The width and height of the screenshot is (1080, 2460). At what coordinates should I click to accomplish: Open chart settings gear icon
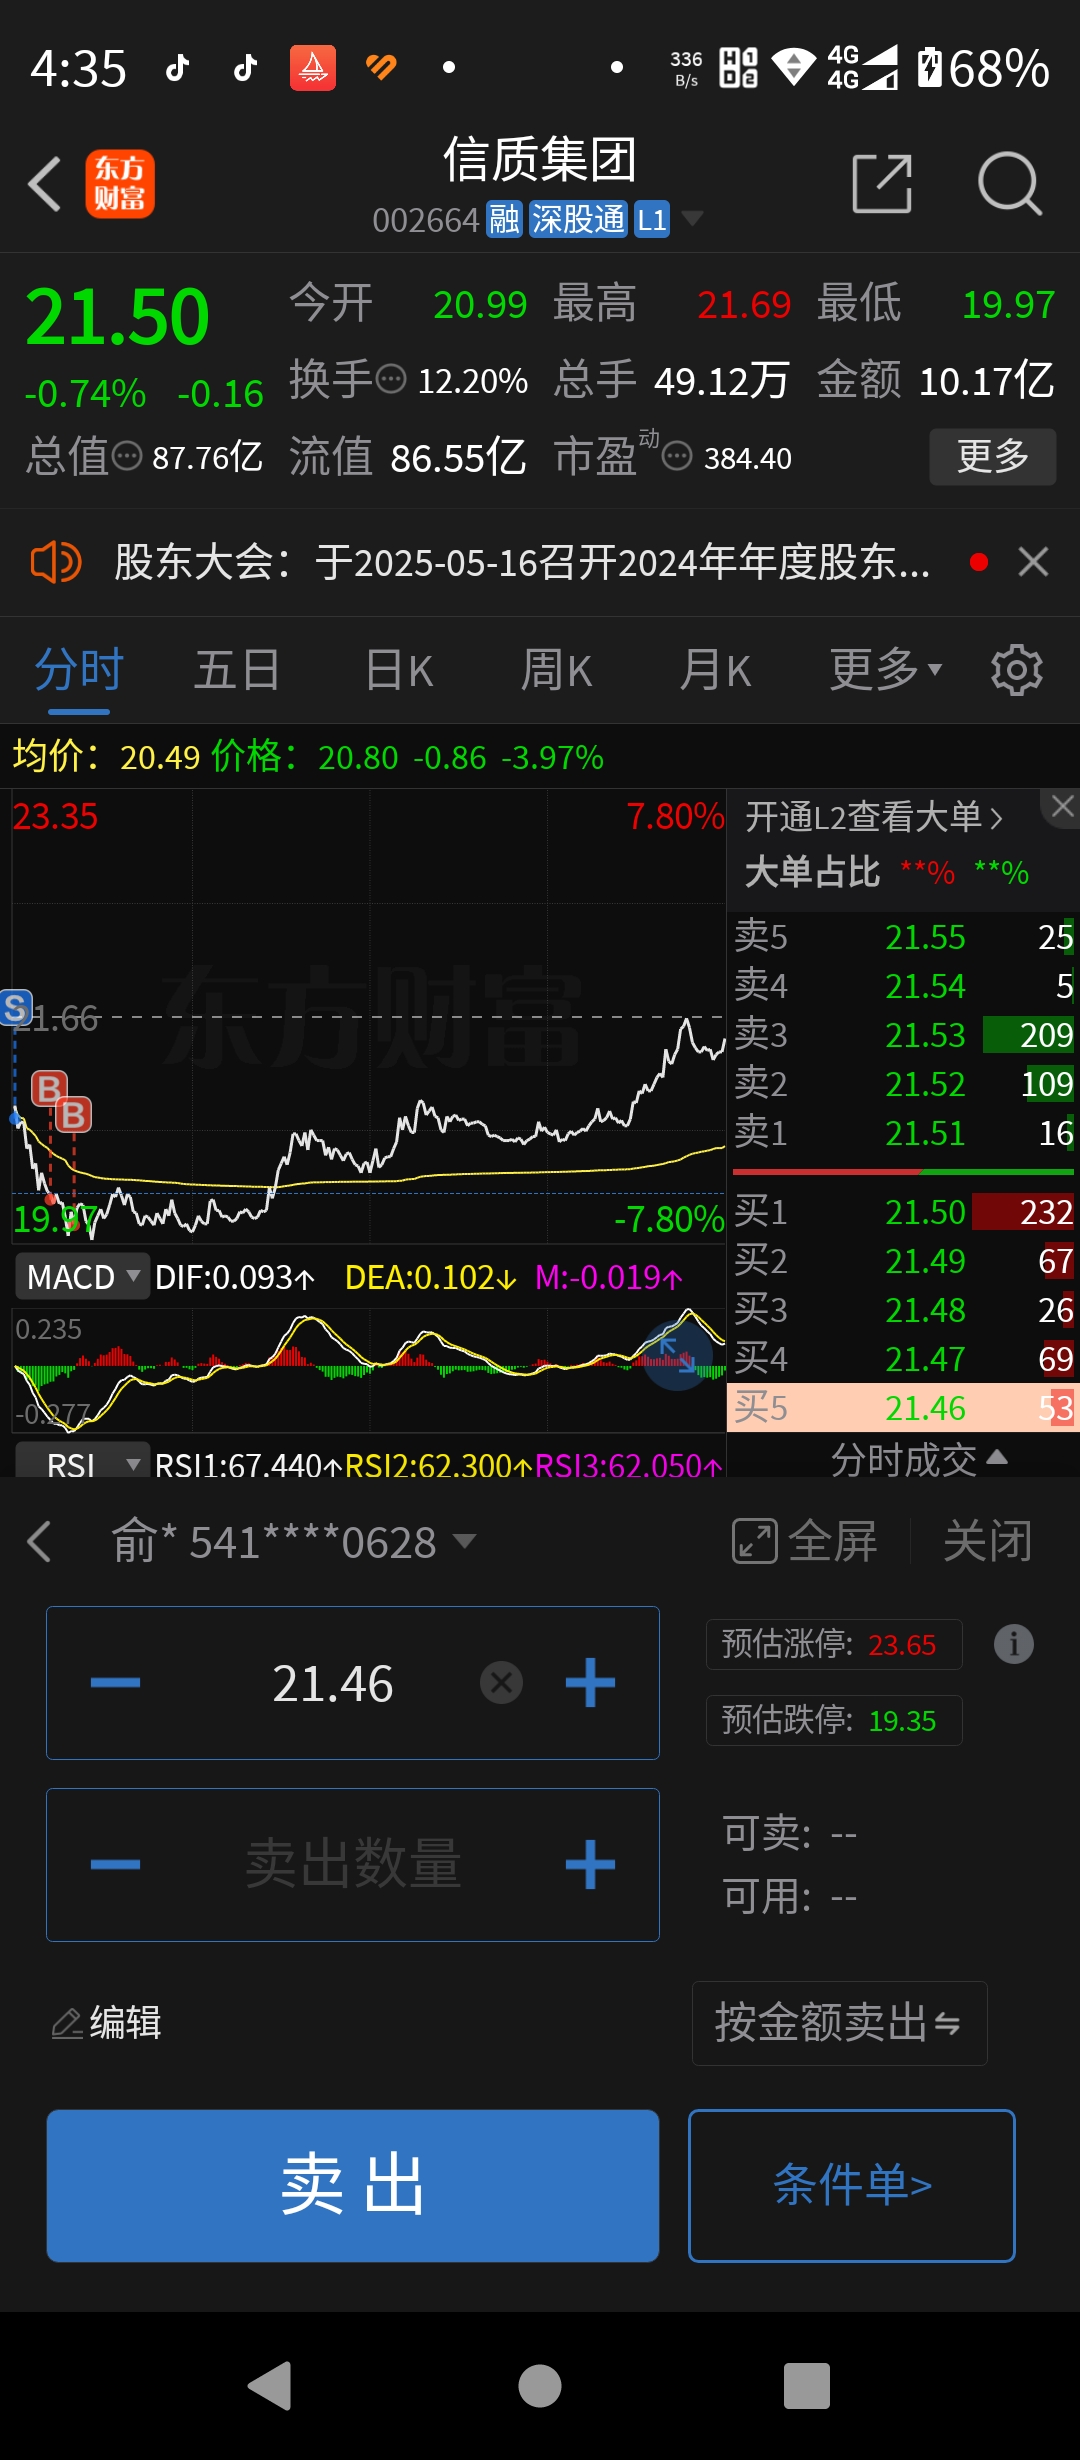coord(1017,670)
